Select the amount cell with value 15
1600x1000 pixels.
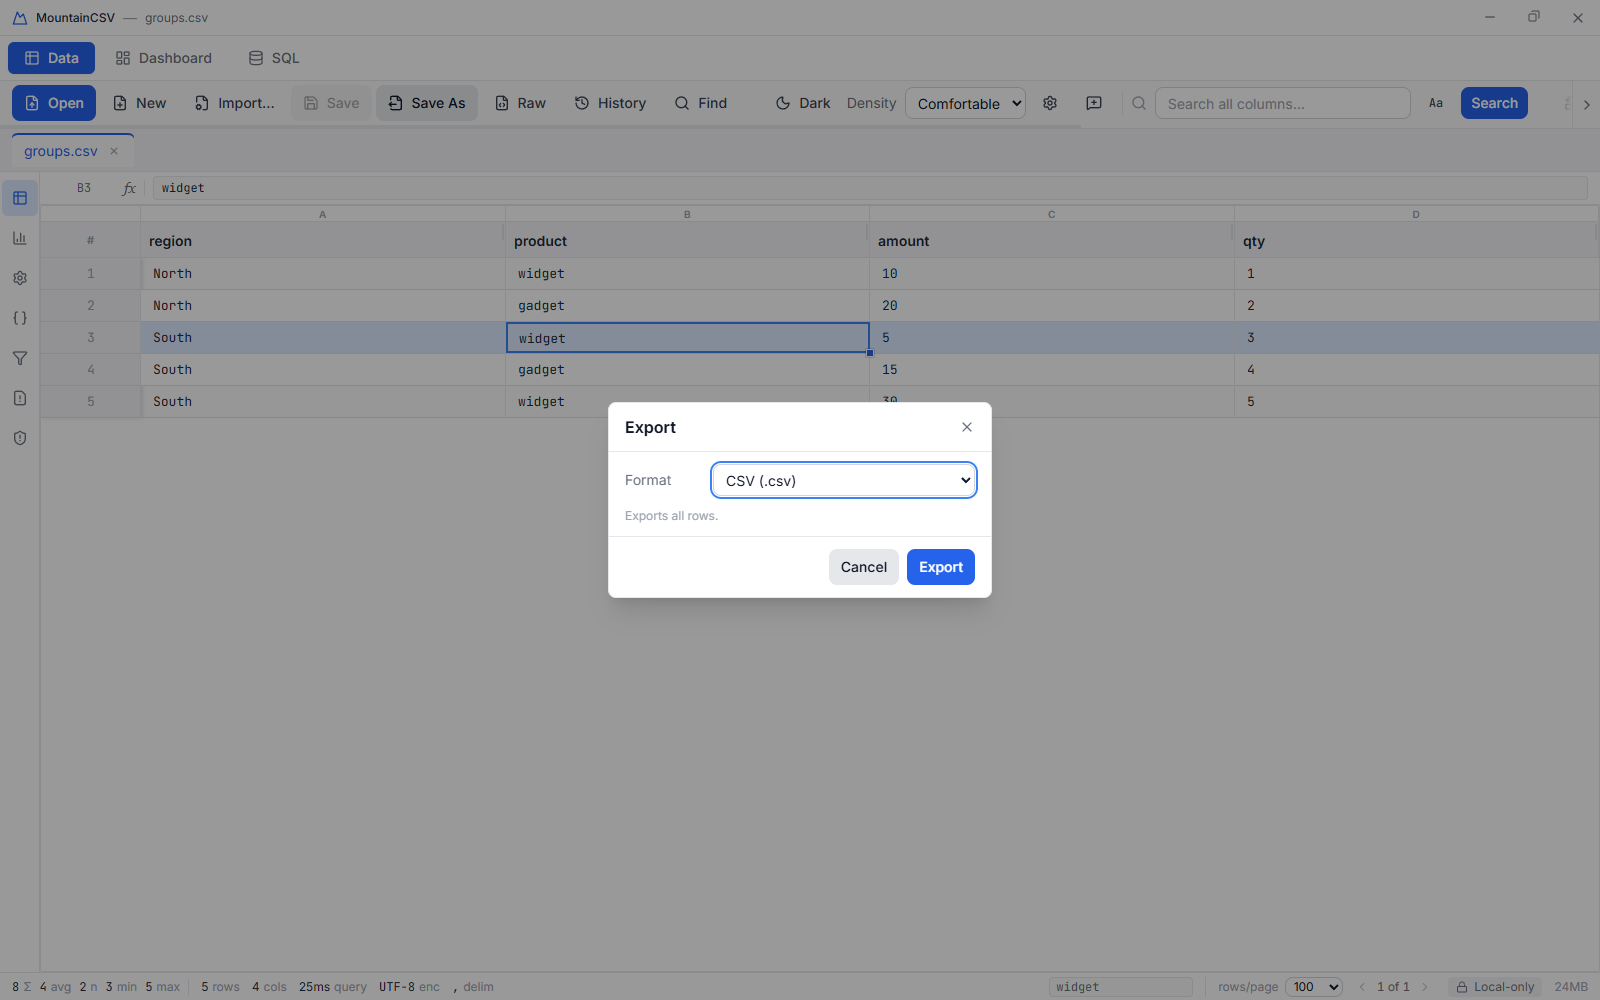[x=1051, y=370]
